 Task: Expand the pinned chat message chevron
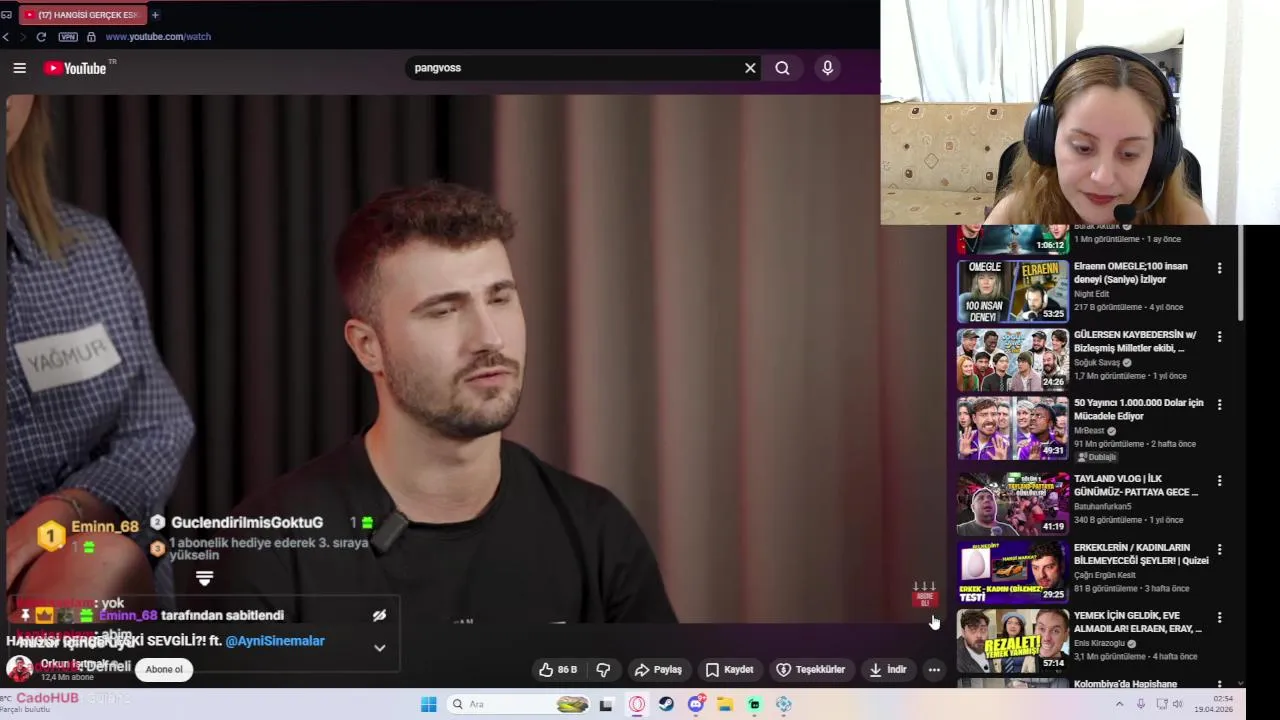[379, 648]
